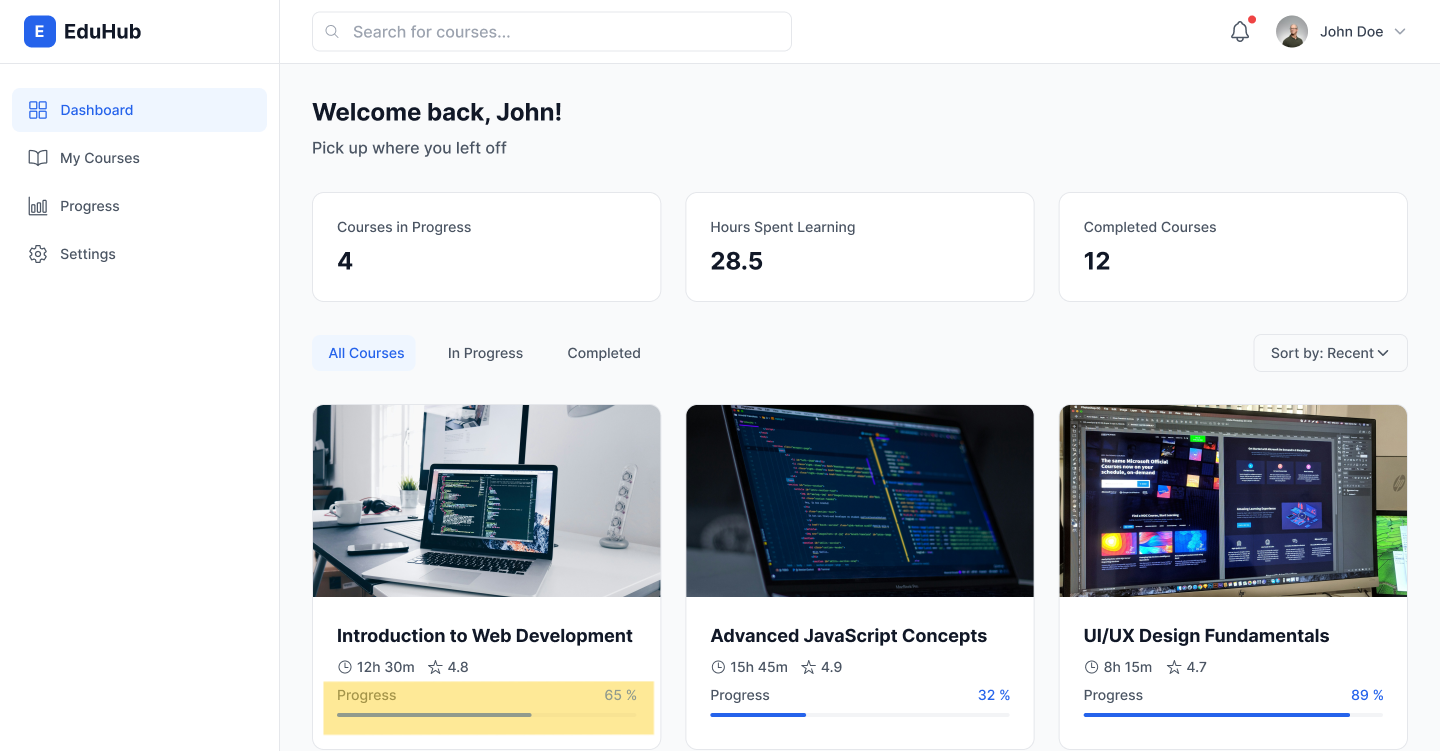Image resolution: width=1440 pixels, height=751 pixels.
Task: Open the chevron next to the profile name
Action: point(1400,31)
